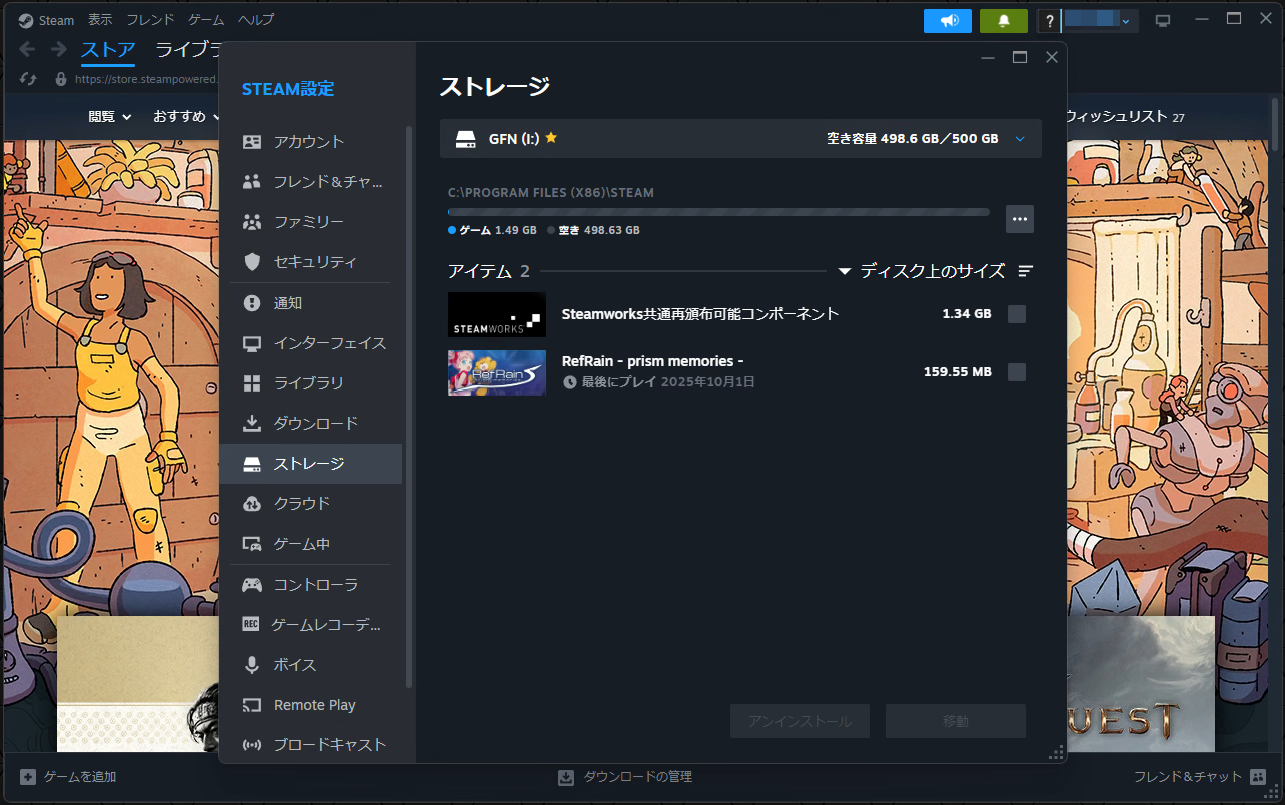Check the RefRain - prism memories - checkbox
Image resolution: width=1285 pixels, height=805 pixels.
pyautogui.click(x=1017, y=371)
